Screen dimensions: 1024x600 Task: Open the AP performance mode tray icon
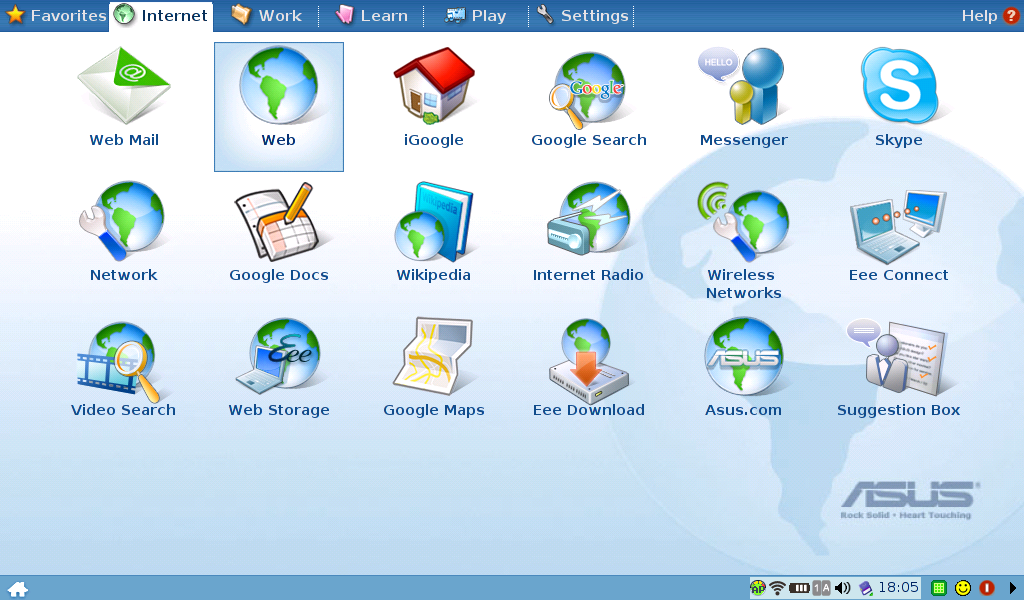[758, 588]
